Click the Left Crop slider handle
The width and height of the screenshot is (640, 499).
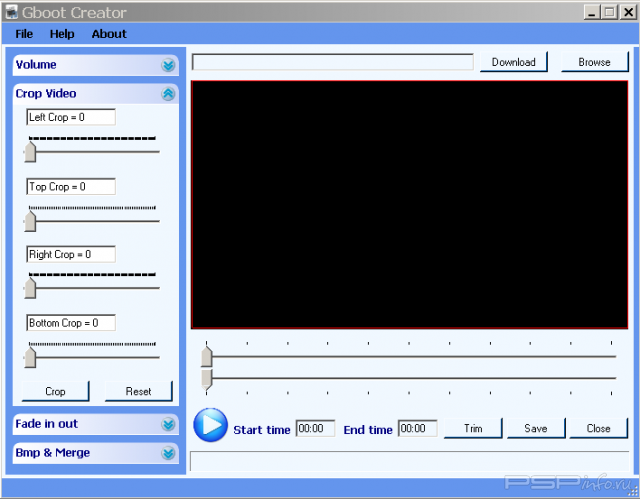coord(30,151)
